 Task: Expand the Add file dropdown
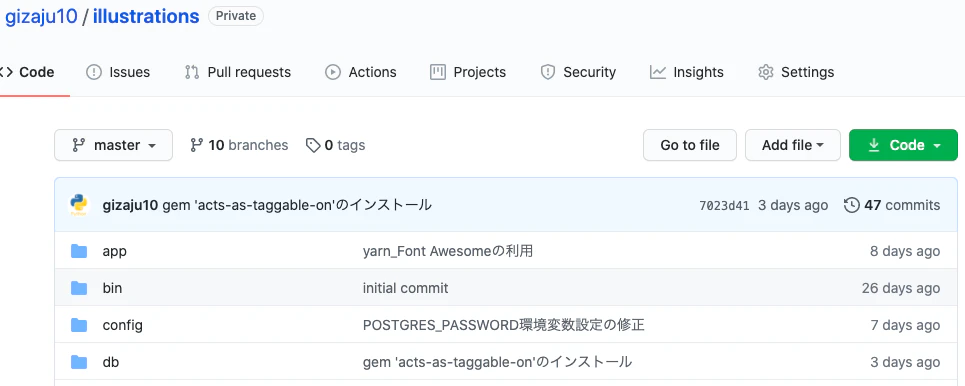tap(793, 145)
